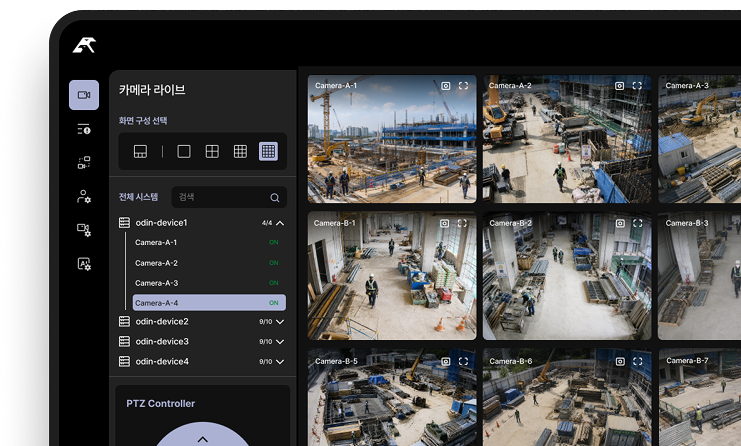Select the 2x2 grid layout icon
Screen dimensions: 741x446
212,152
